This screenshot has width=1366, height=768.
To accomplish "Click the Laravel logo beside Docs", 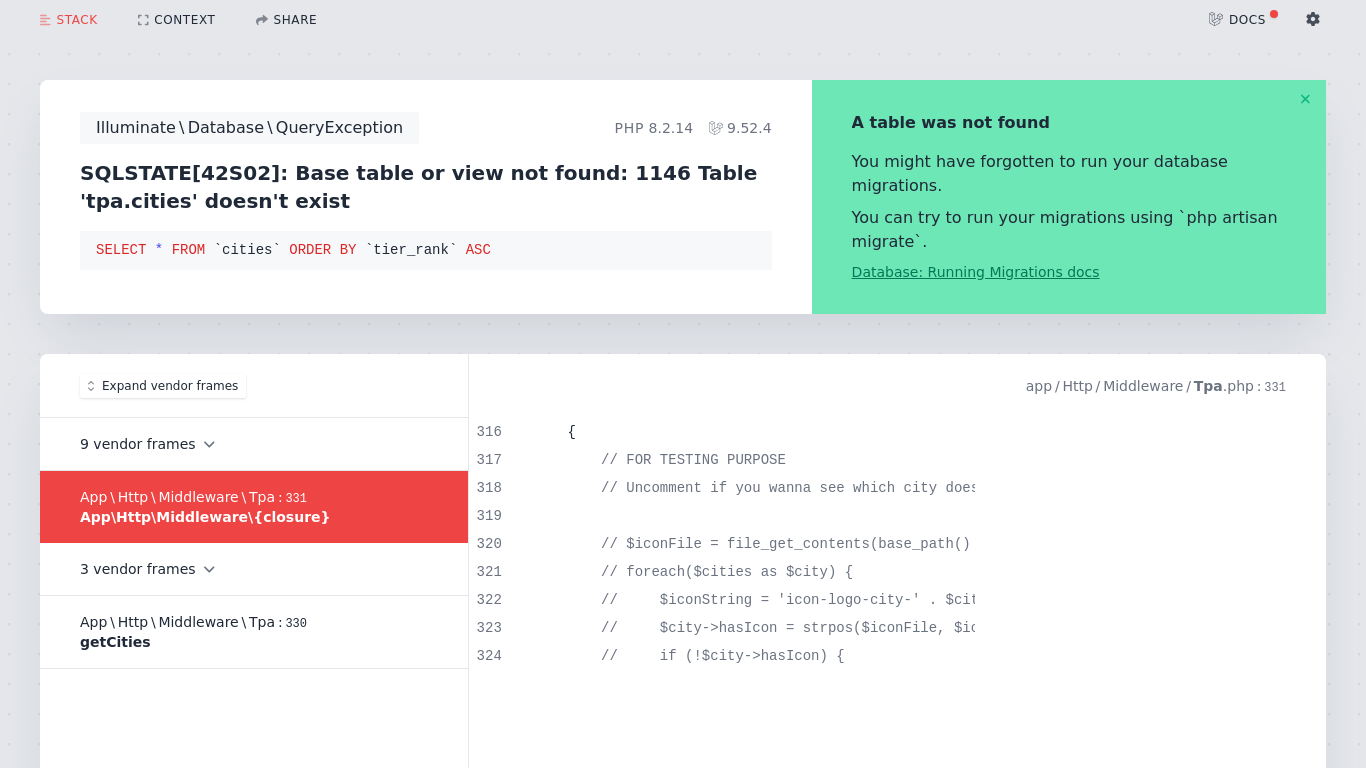I will coord(1216,19).
